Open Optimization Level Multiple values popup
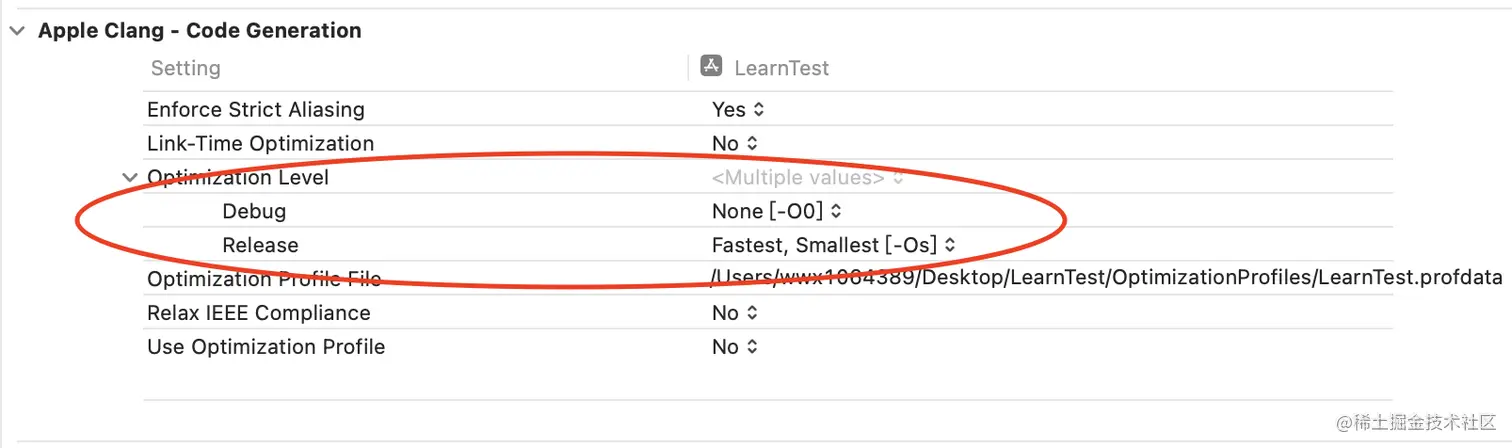The height and width of the screenshot is (448, 1512). click(x=807, y=178)
